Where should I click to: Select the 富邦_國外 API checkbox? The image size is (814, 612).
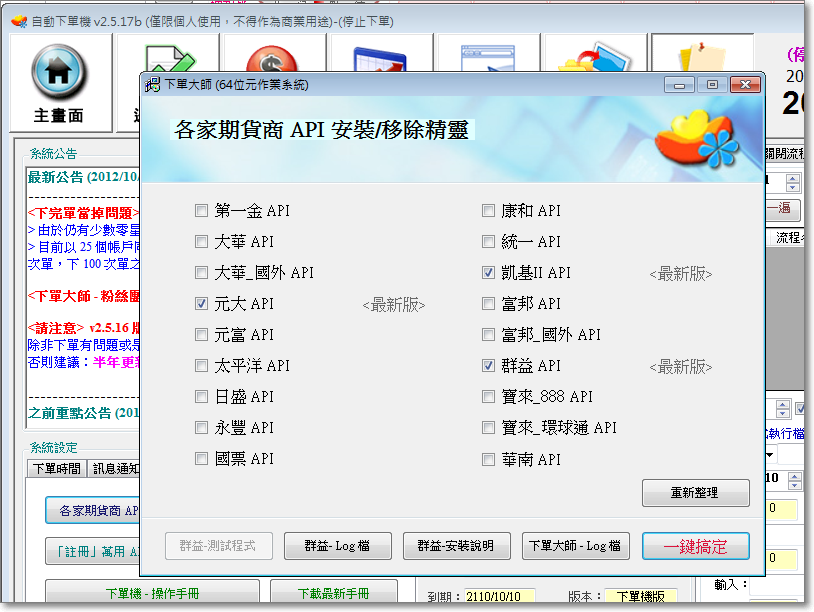(x=489, y=335)
